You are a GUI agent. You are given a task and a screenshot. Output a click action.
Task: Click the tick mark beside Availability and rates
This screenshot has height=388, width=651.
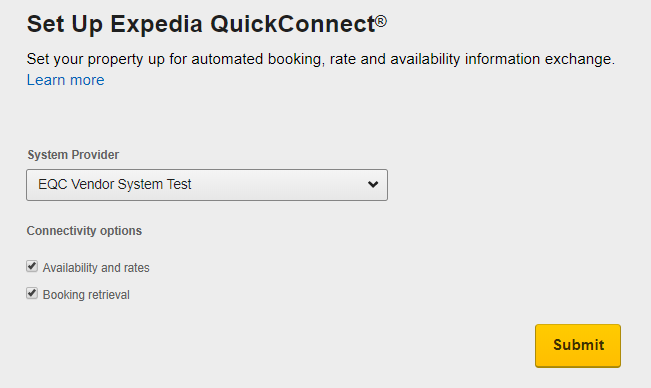coord(32,266)
